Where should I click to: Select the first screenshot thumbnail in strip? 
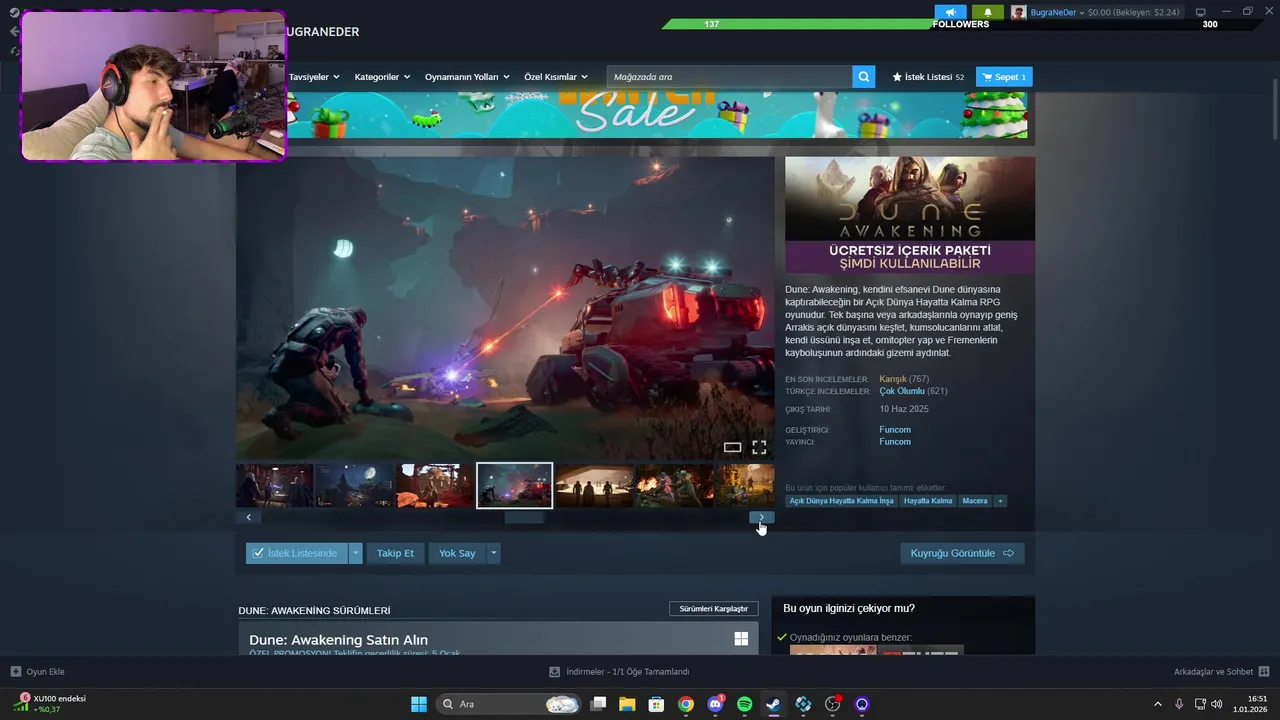point(275,485)
